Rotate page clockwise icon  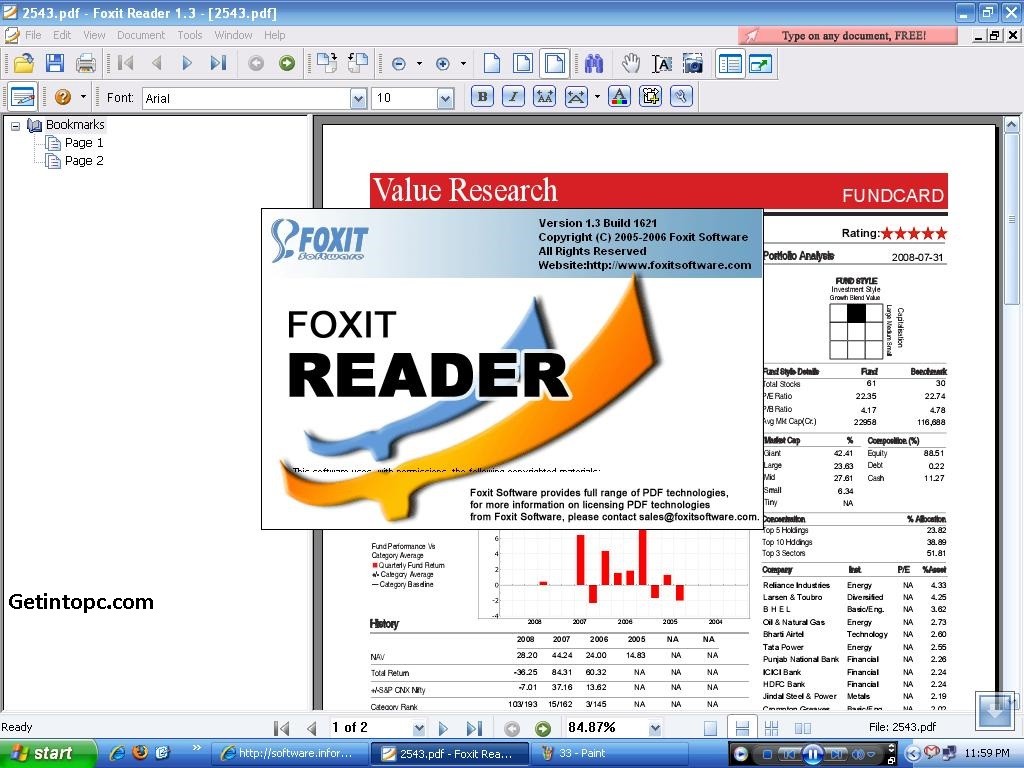[x=327, y=63]
